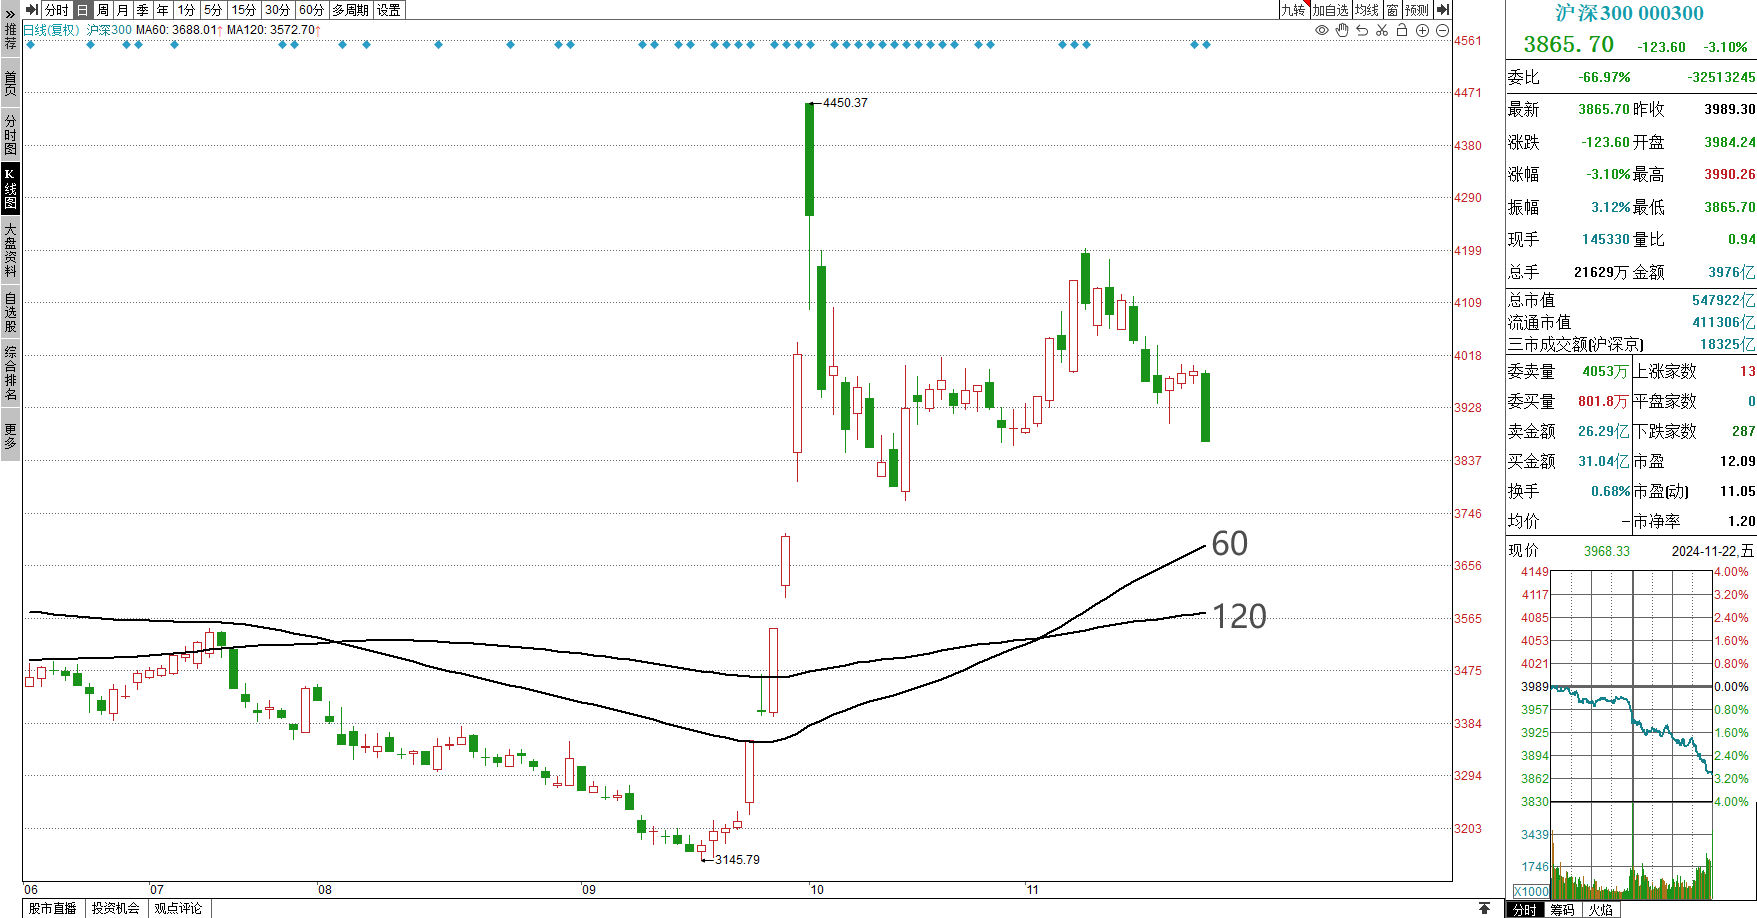Viewport: 1757px width, 918px height.
Task: Open 自选股 in left sidebar
Action: 10,312
